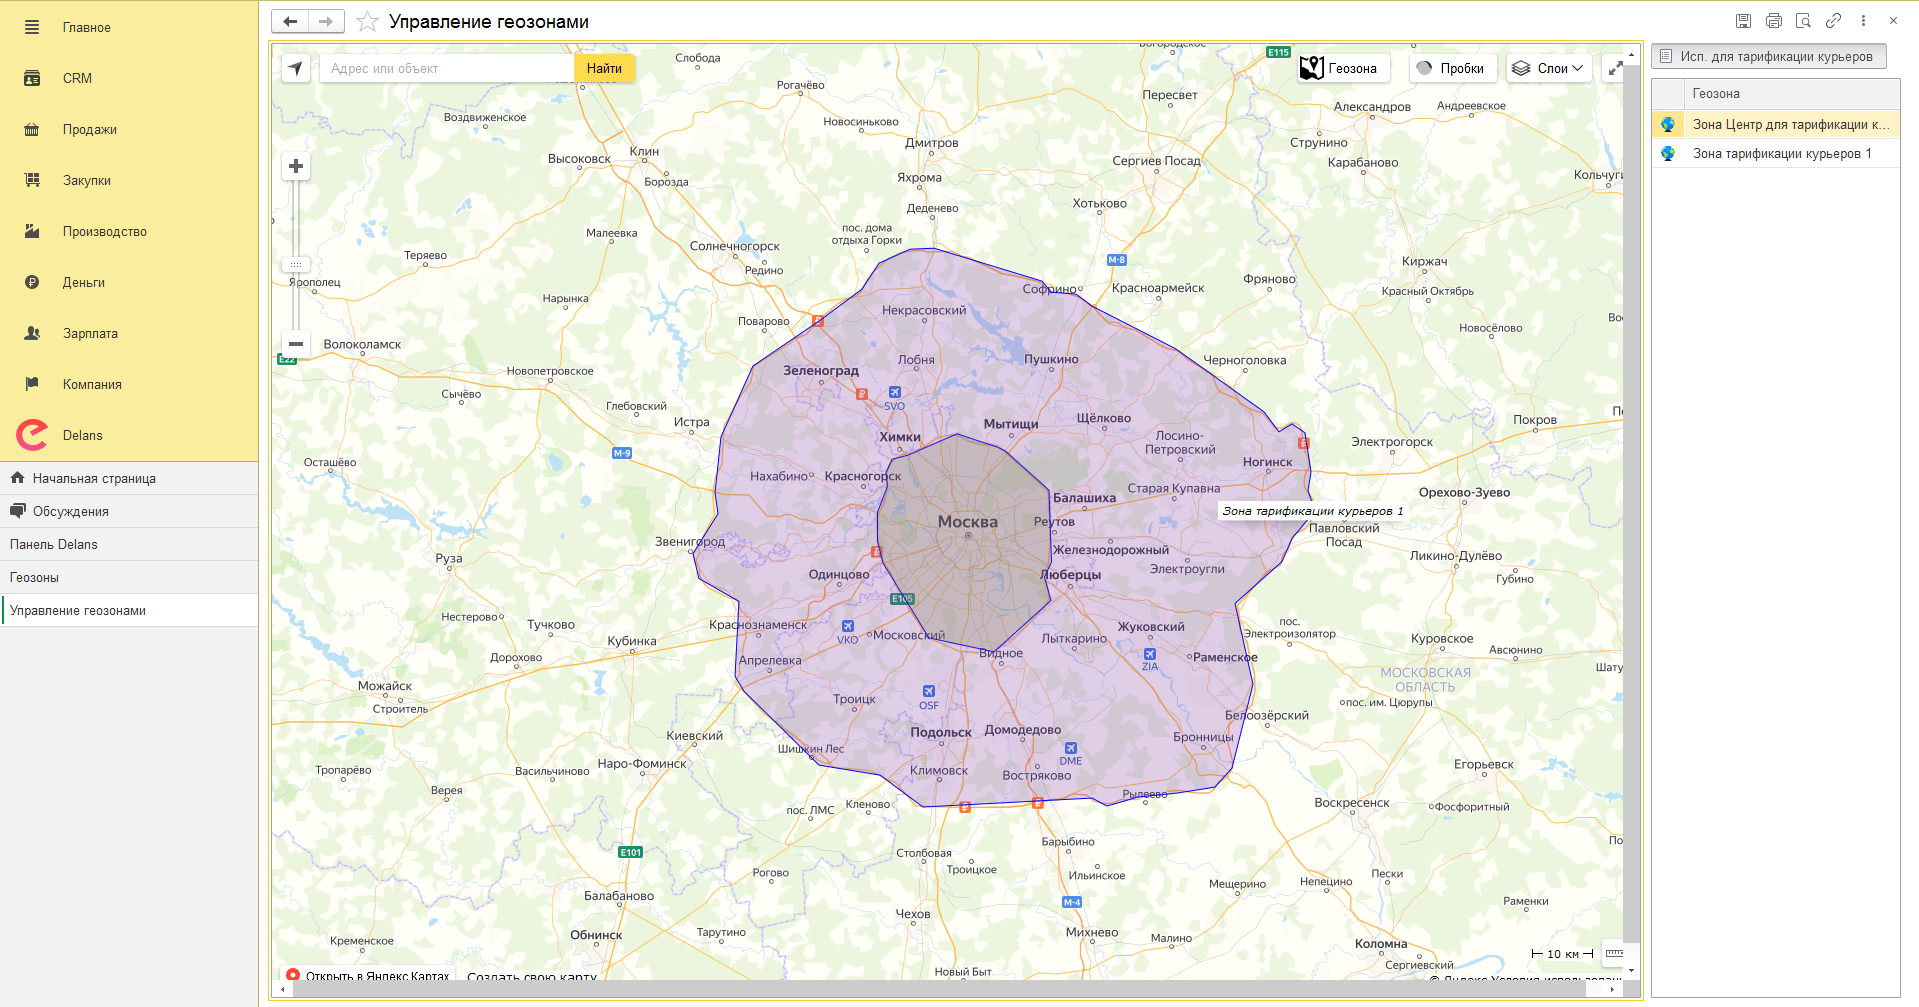The image size is (1919, 1007).
Task: Click the map zoom slider handle
Action: click(x=296, y=265)
